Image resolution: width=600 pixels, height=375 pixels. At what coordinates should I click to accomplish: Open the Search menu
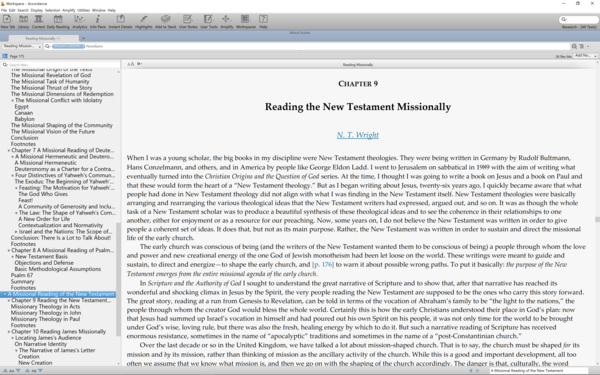click(23, 10)
